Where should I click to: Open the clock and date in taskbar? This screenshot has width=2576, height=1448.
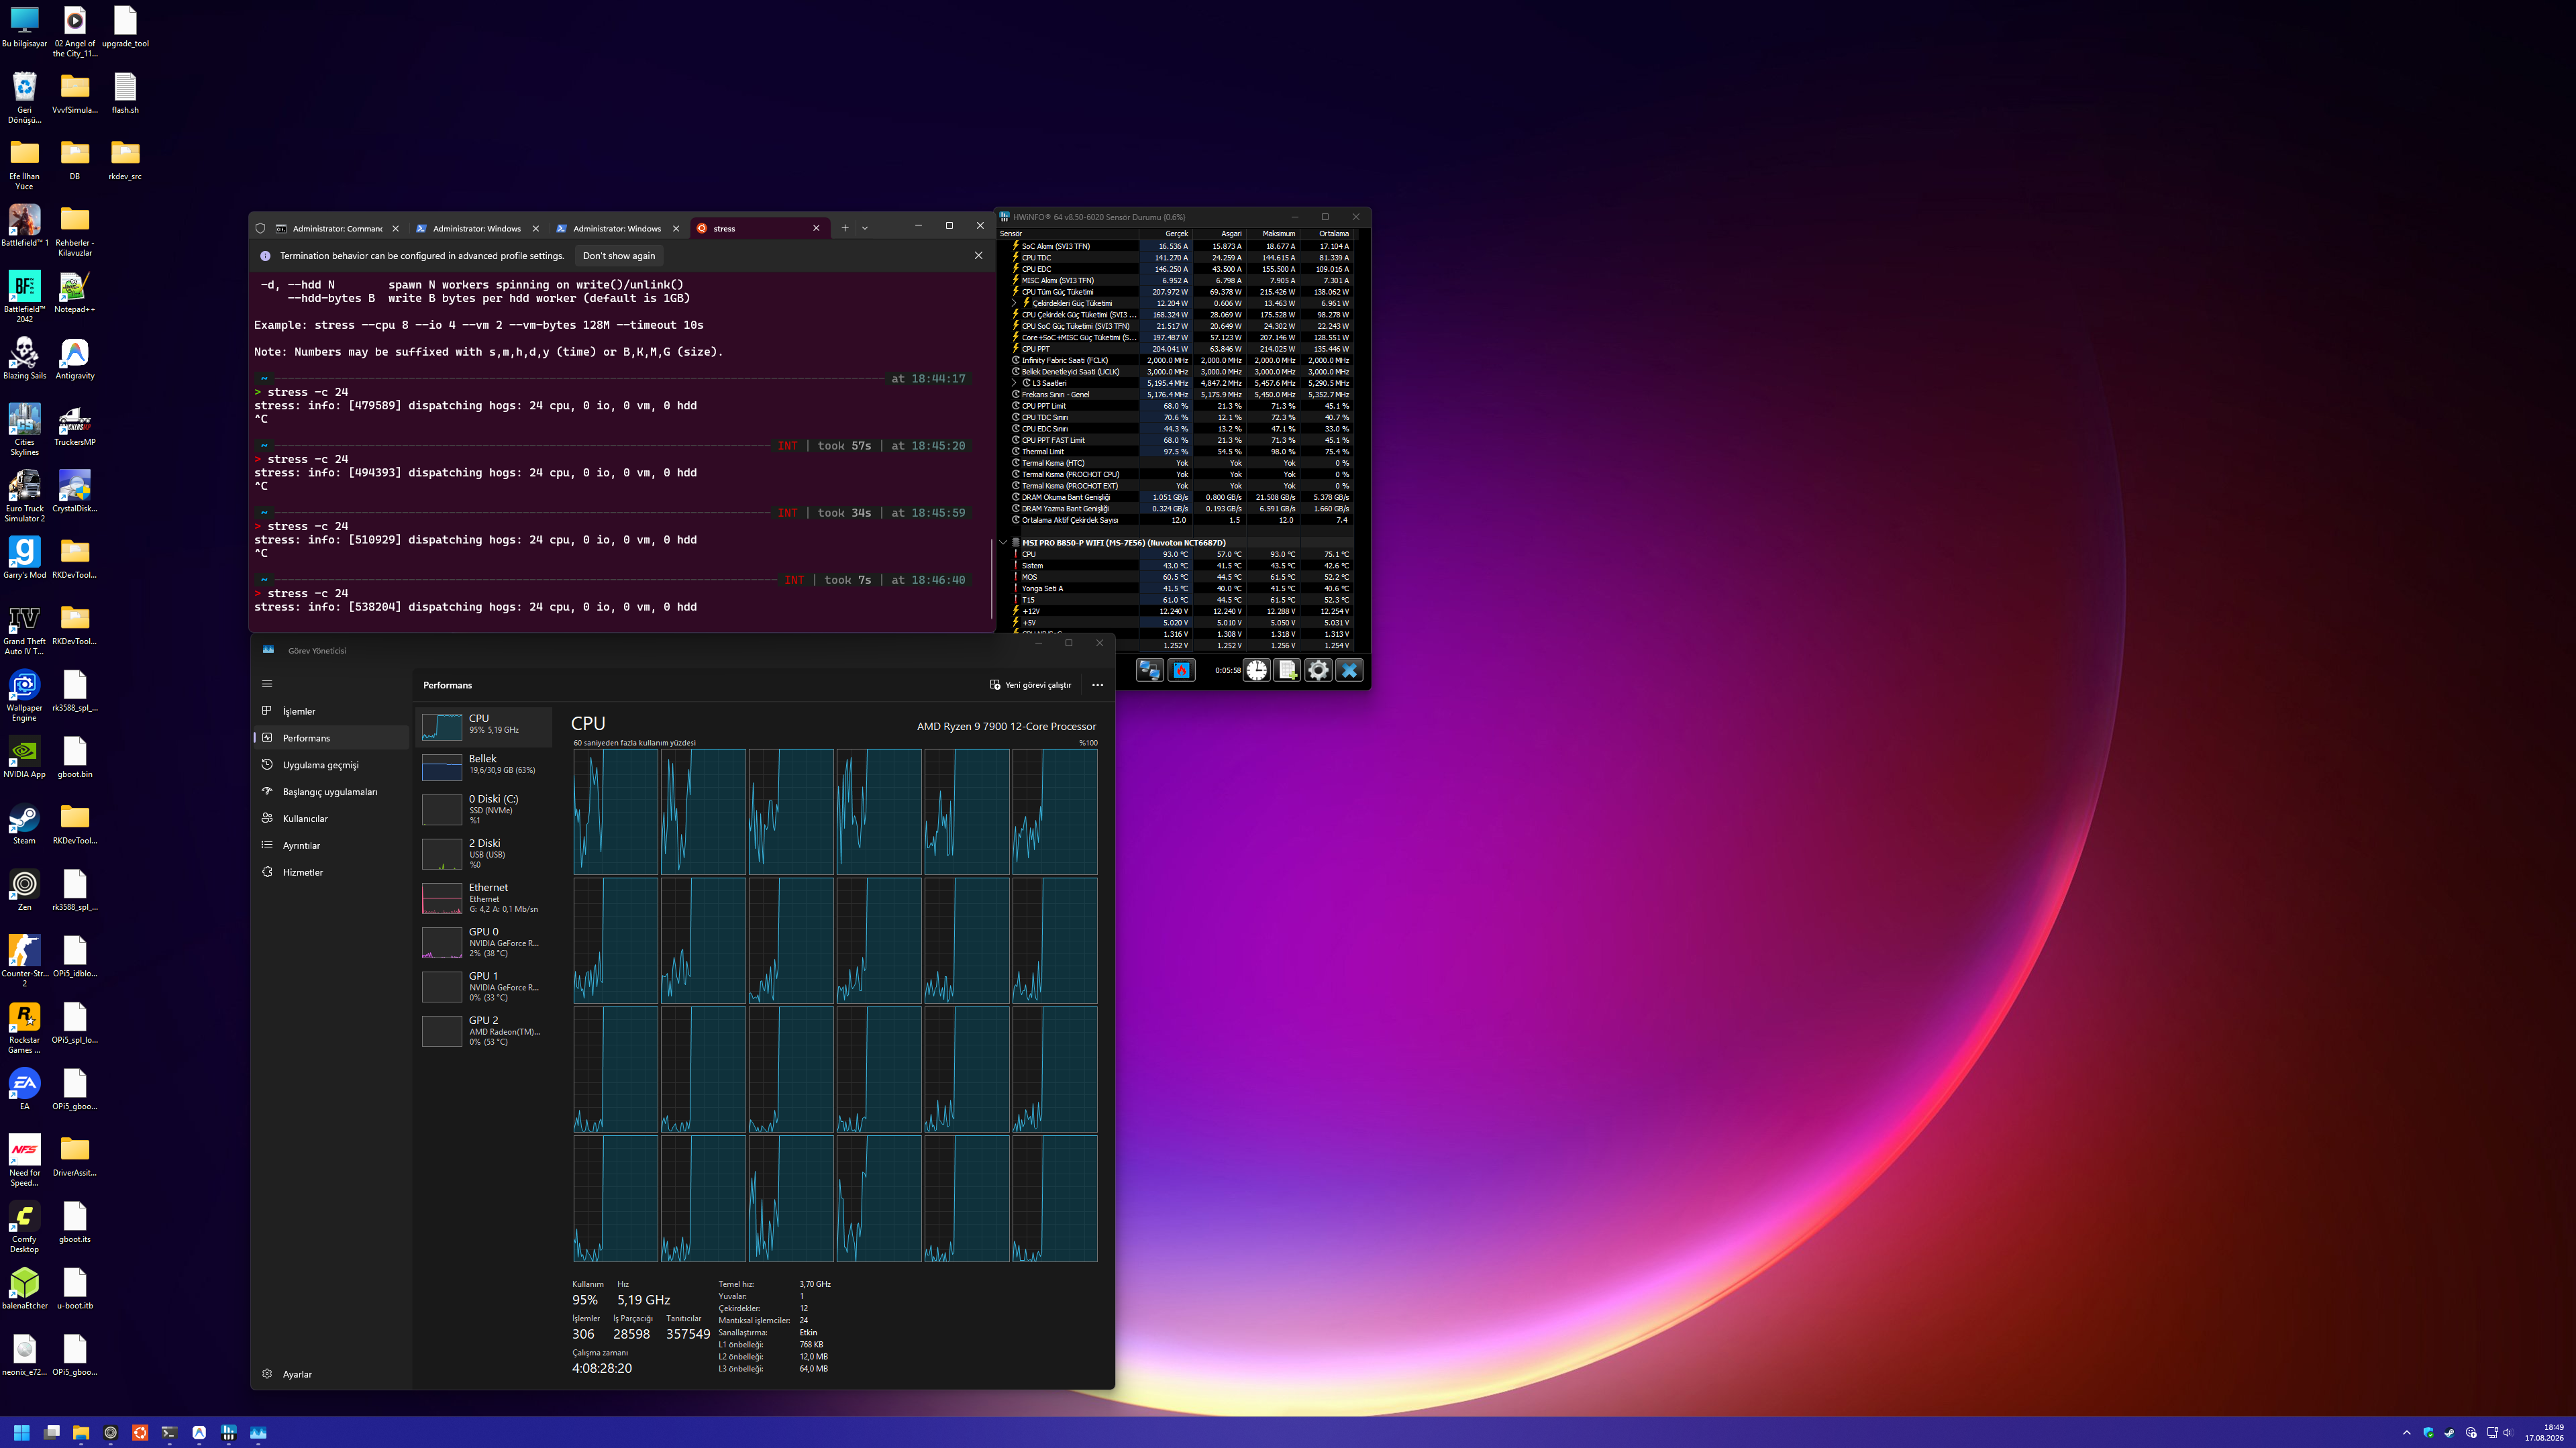pos(2545,1432)
